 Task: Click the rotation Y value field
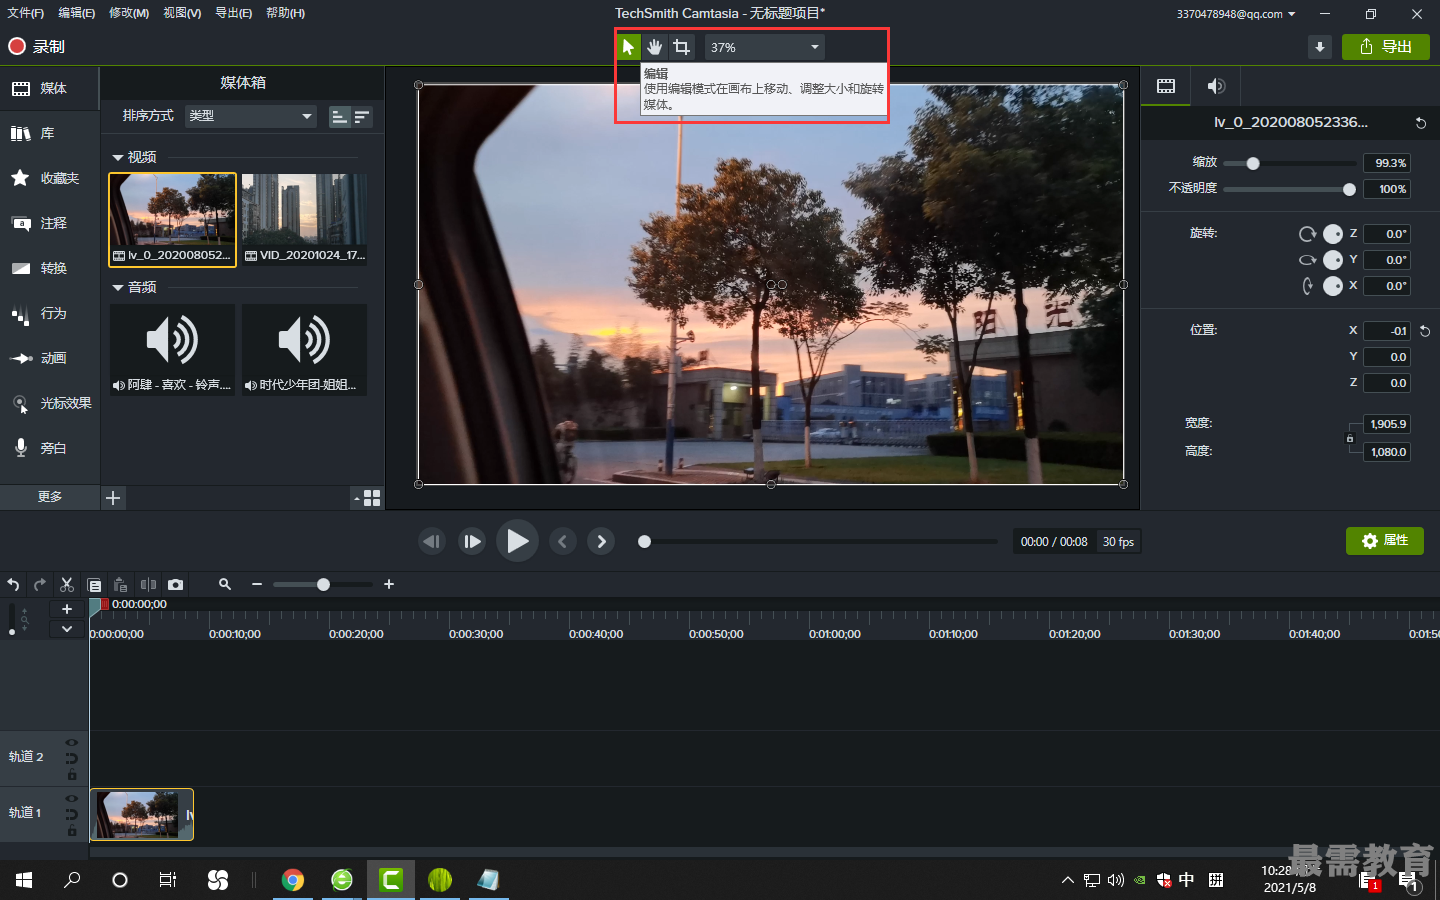click(x=1387, y=260)
